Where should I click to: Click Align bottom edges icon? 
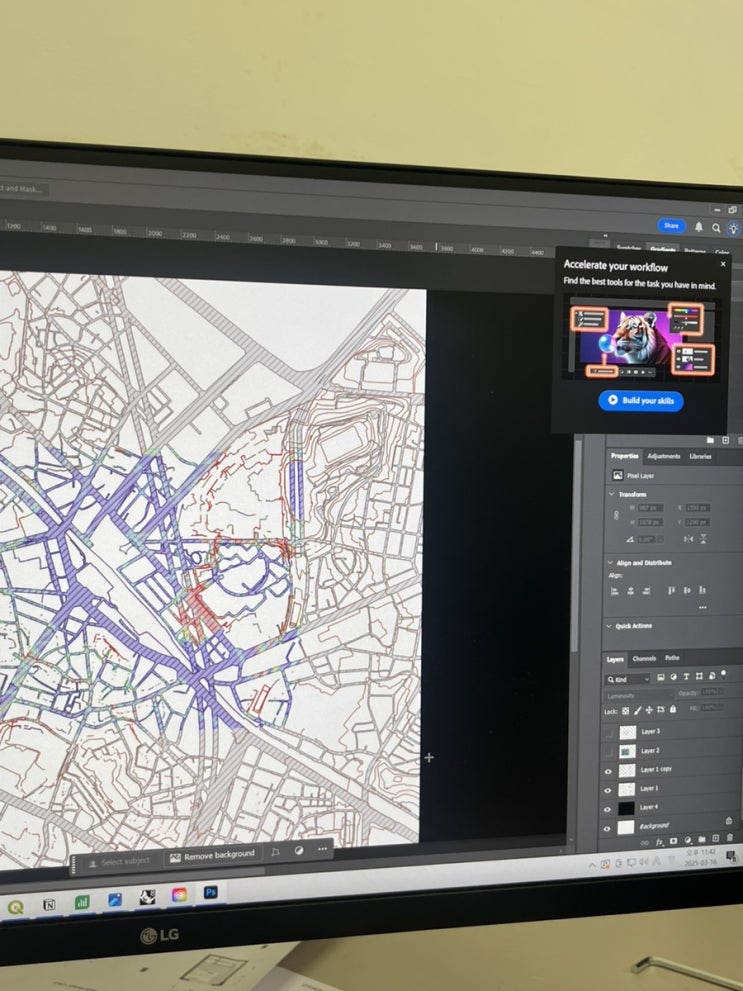point(702,590)
